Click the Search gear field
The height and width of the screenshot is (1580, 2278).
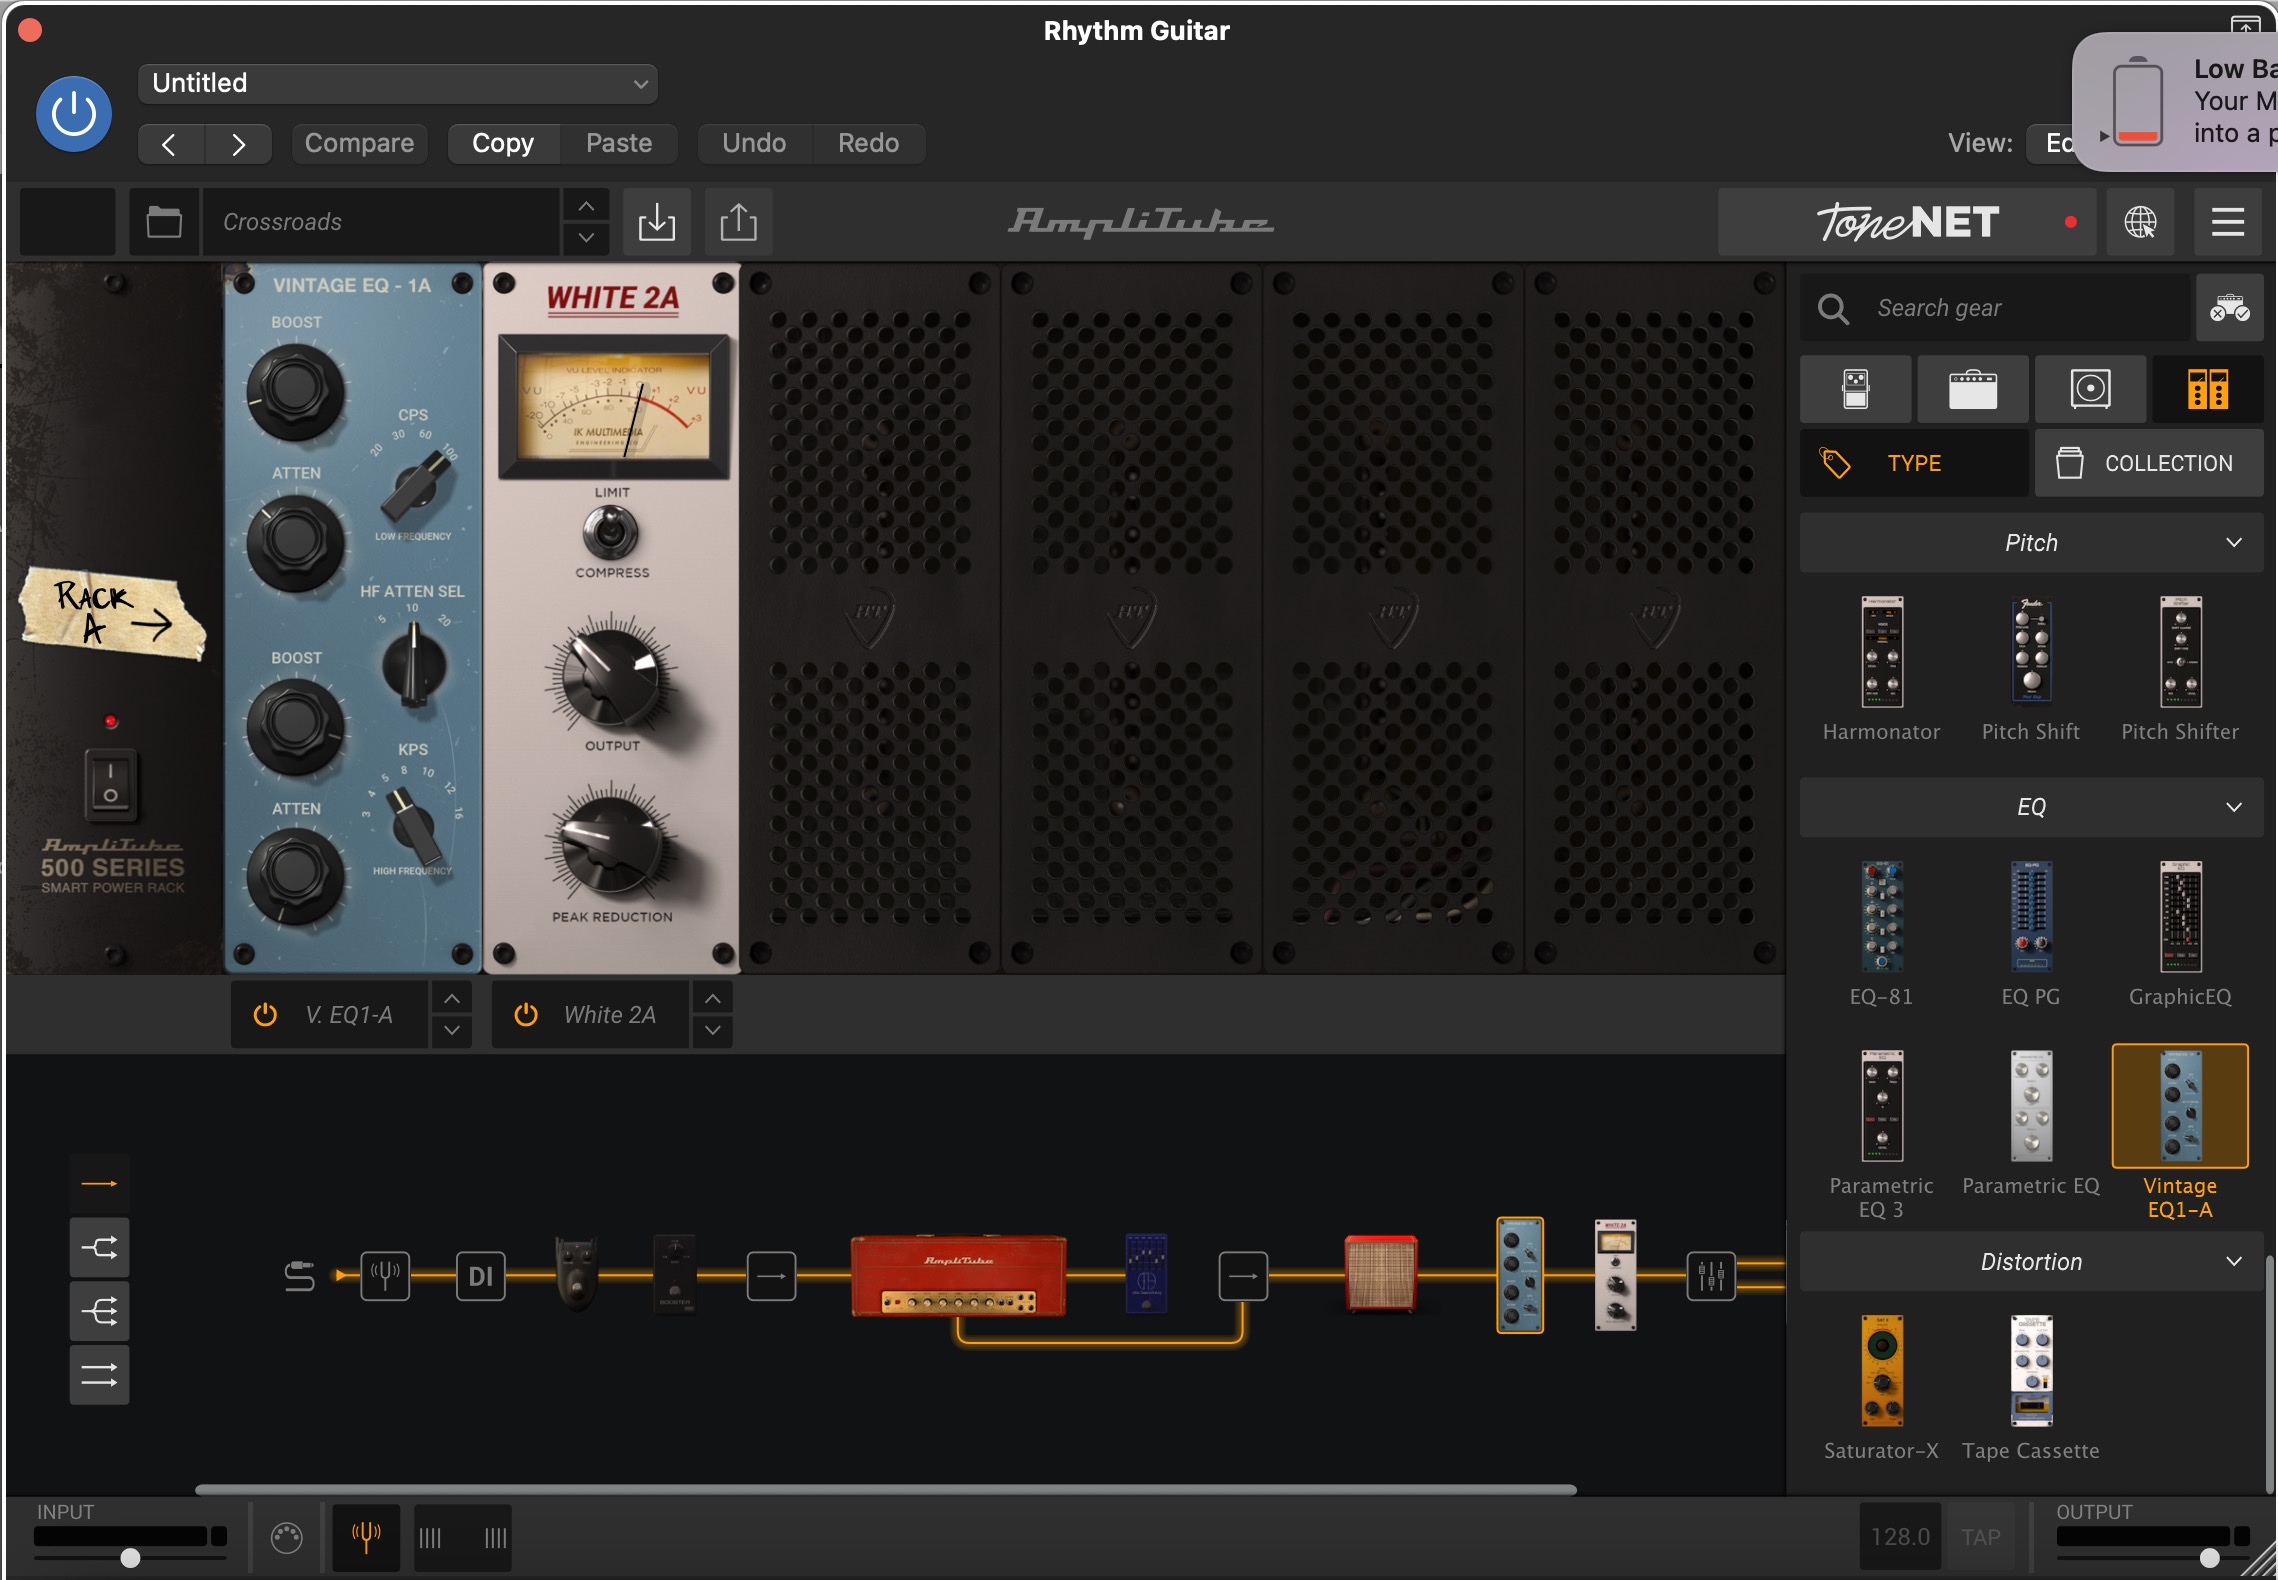pyautogui.click(x=1995, y=308)
